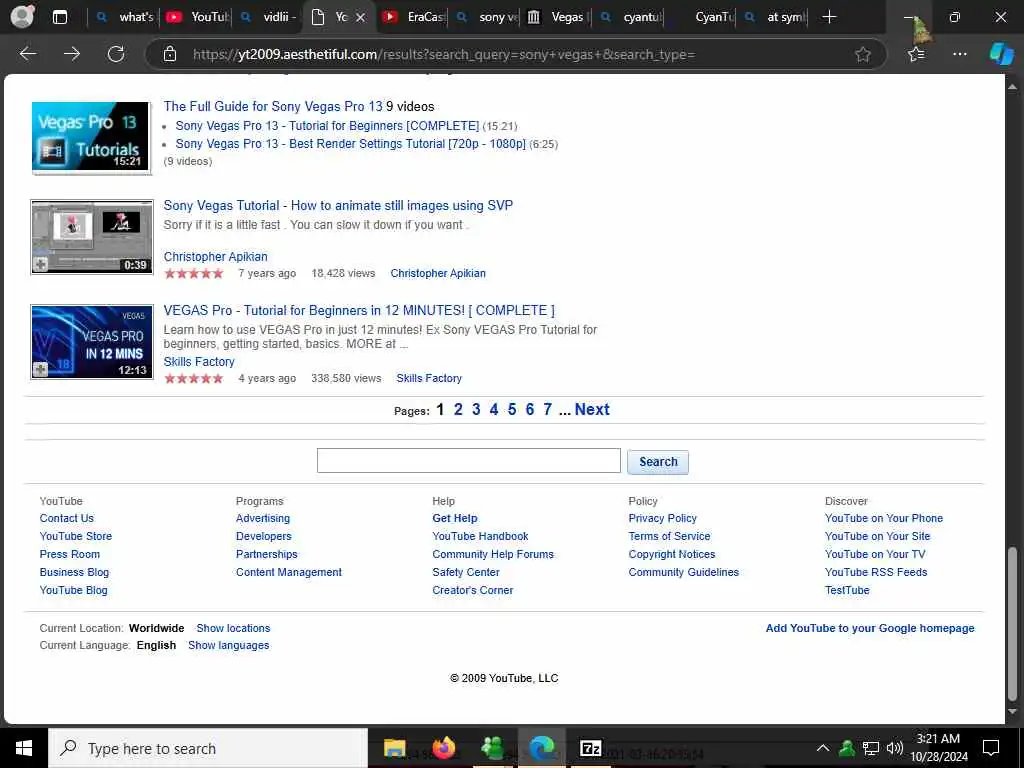Open the tab actions menu icon

coord(59,17)
